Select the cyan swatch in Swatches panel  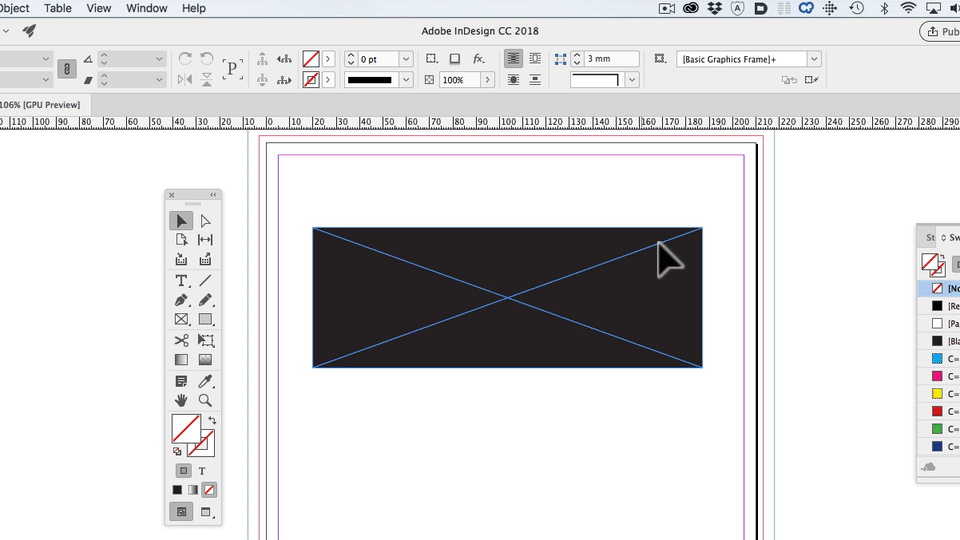[x=937, y=359]
